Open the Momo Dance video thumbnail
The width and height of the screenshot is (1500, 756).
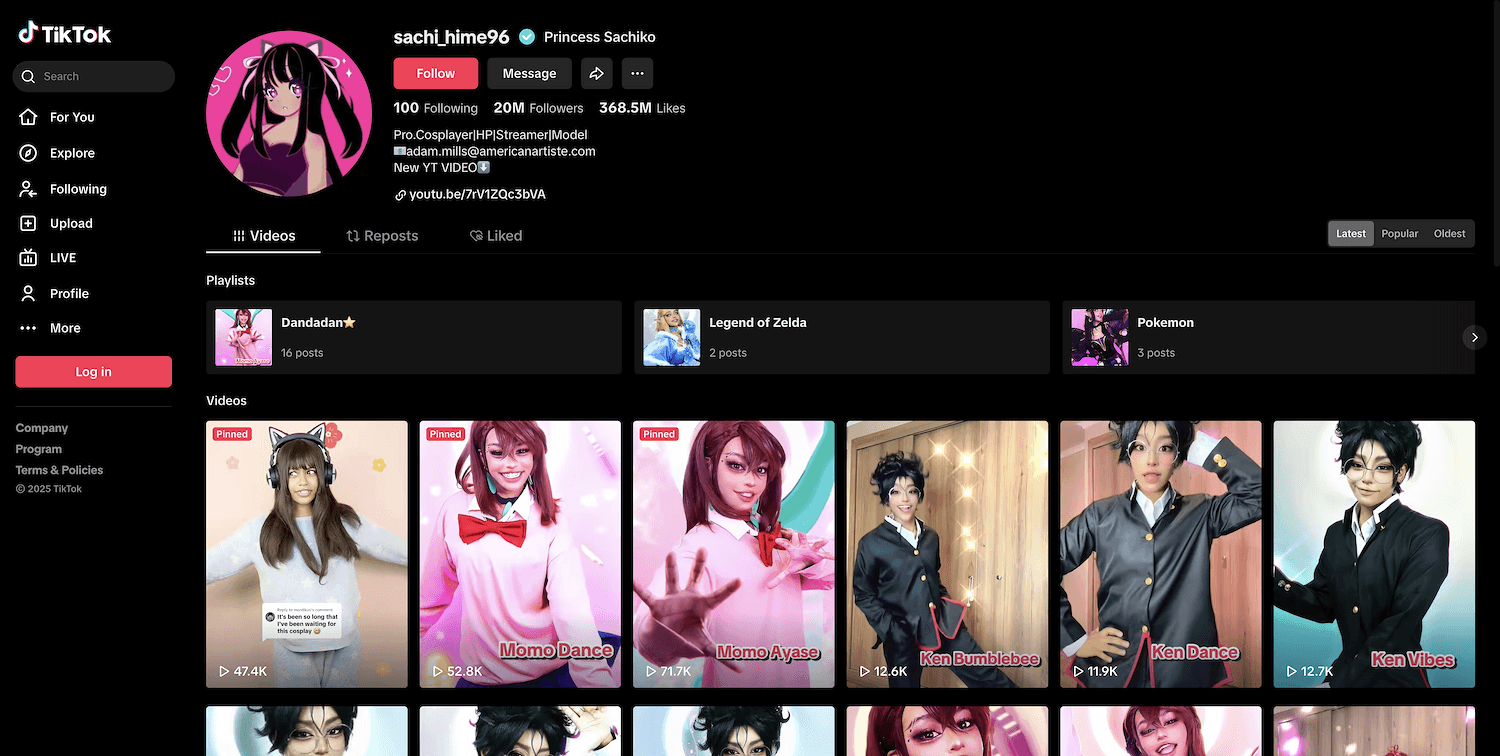520,554
